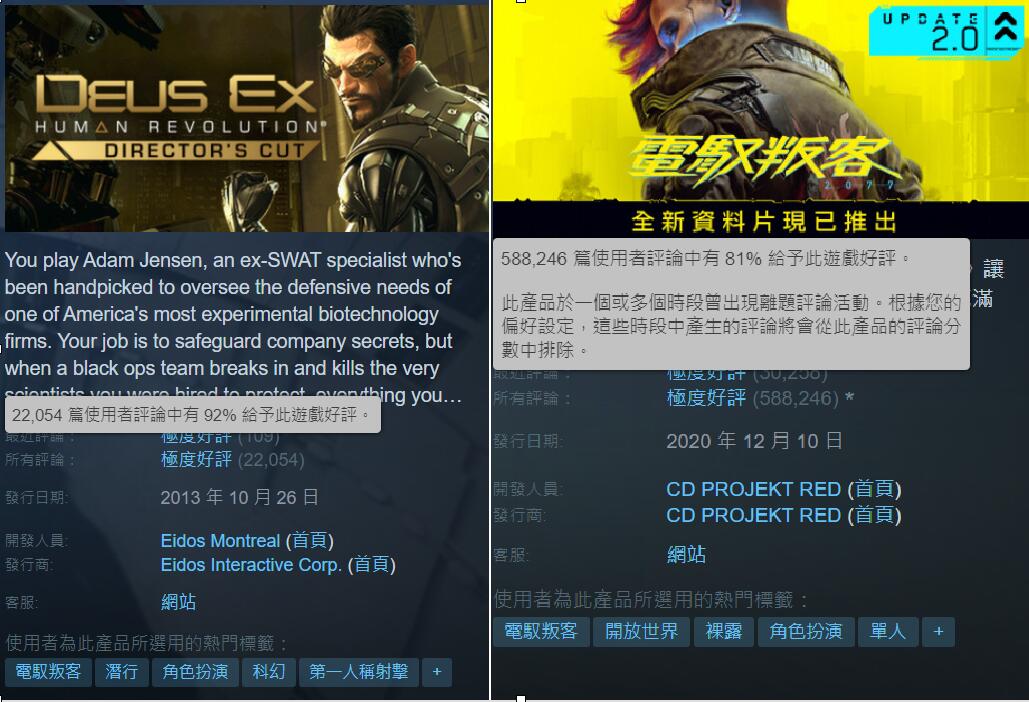The height and width of the screenshot is (702, 1029).
Task: Select the 單人 tag
Action: (887, 631)
